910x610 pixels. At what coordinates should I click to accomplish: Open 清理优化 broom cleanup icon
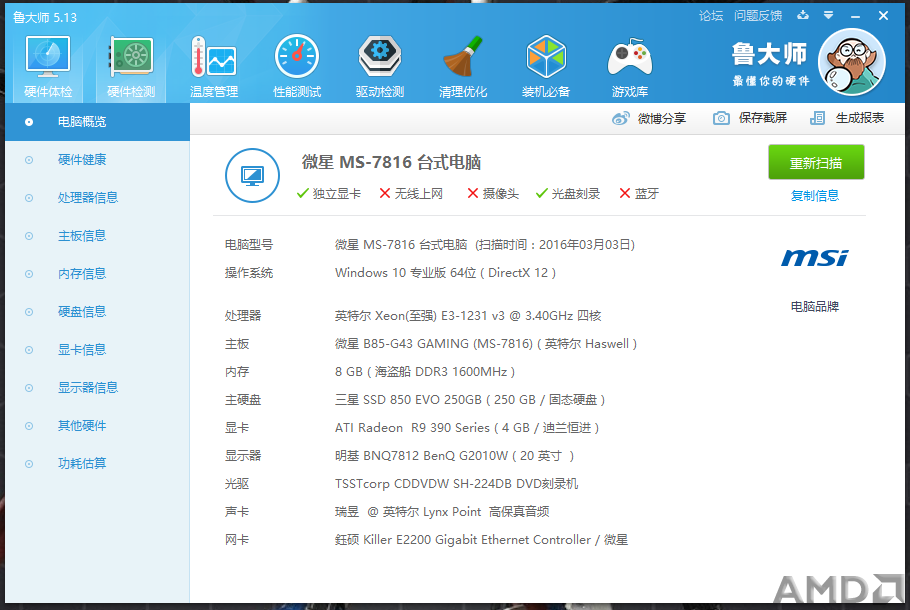[463, 66]
